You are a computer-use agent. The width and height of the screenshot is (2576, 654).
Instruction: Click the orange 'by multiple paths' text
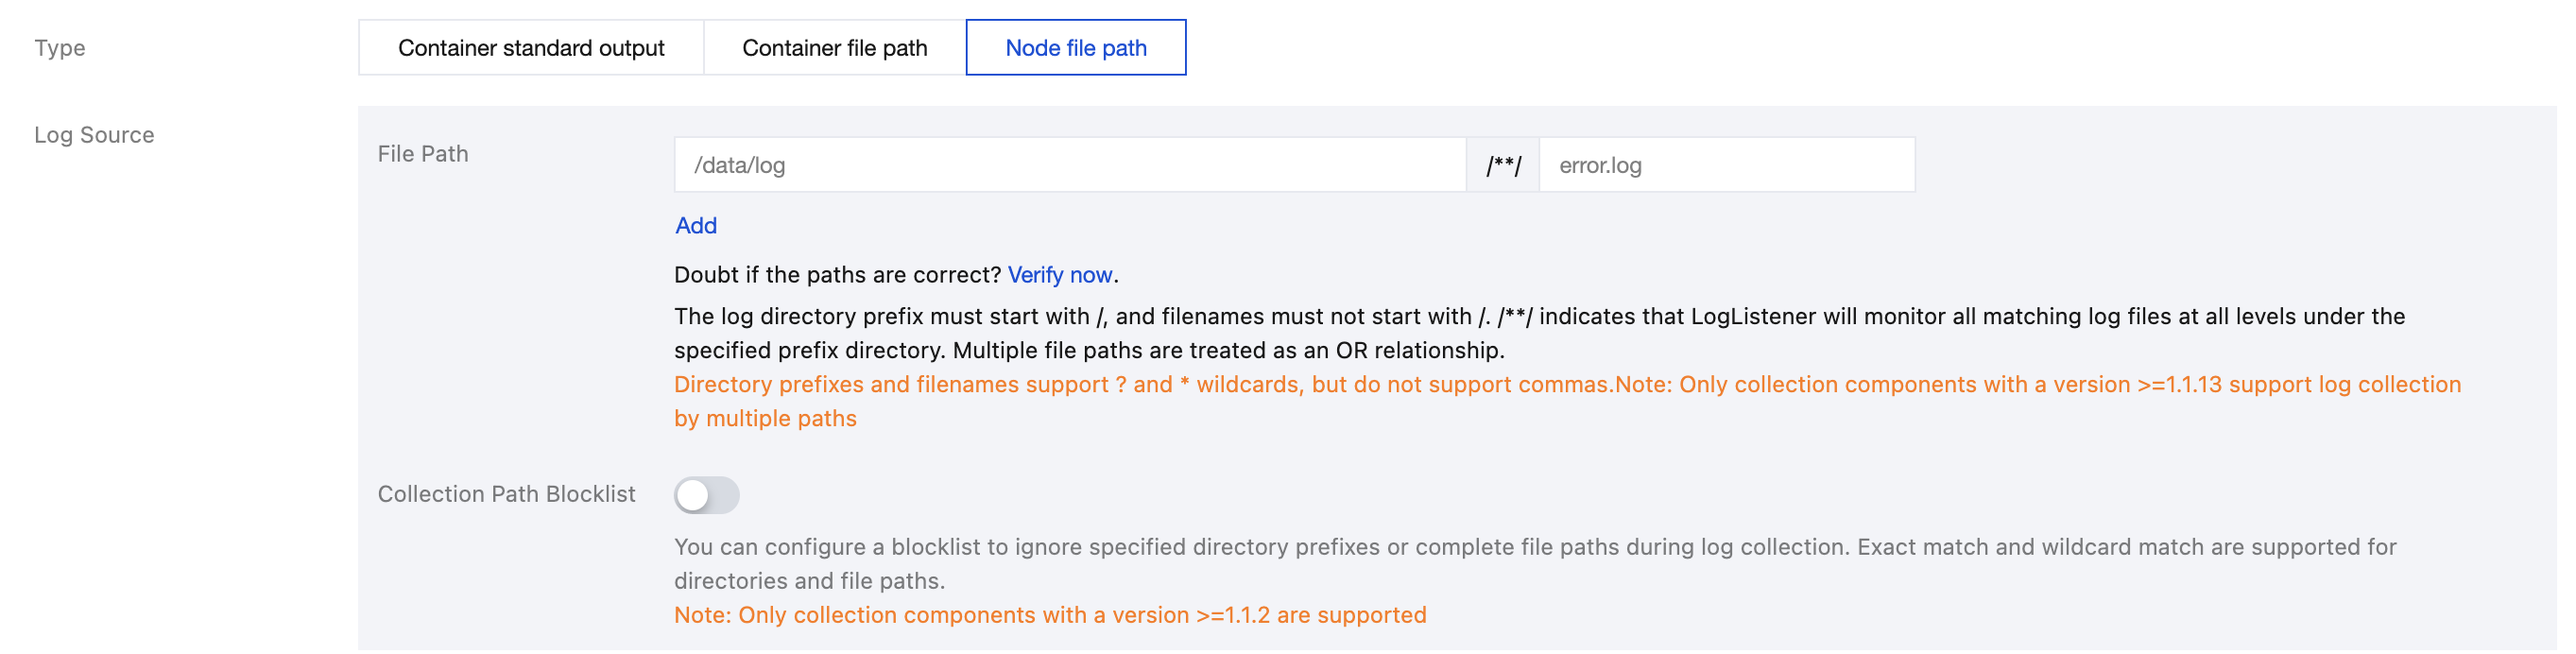[765, 419]
